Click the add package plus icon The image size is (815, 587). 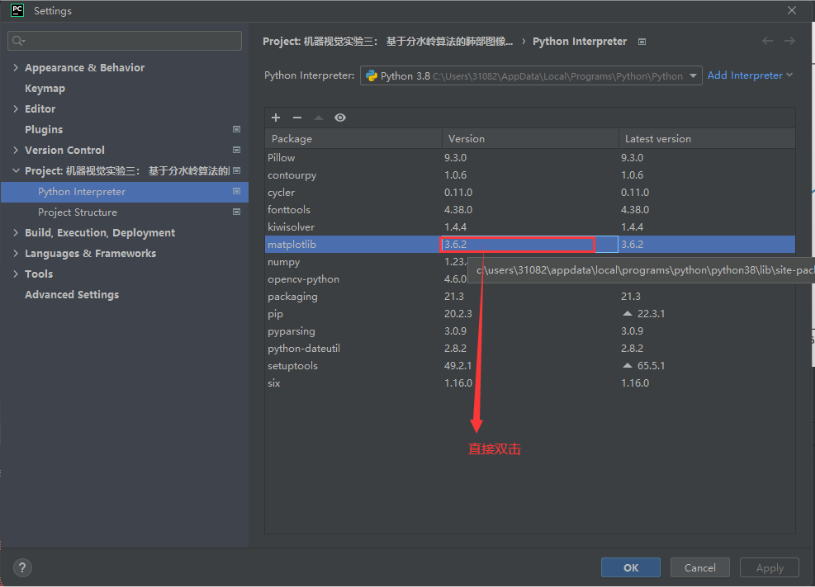click(x=276, y=118)
